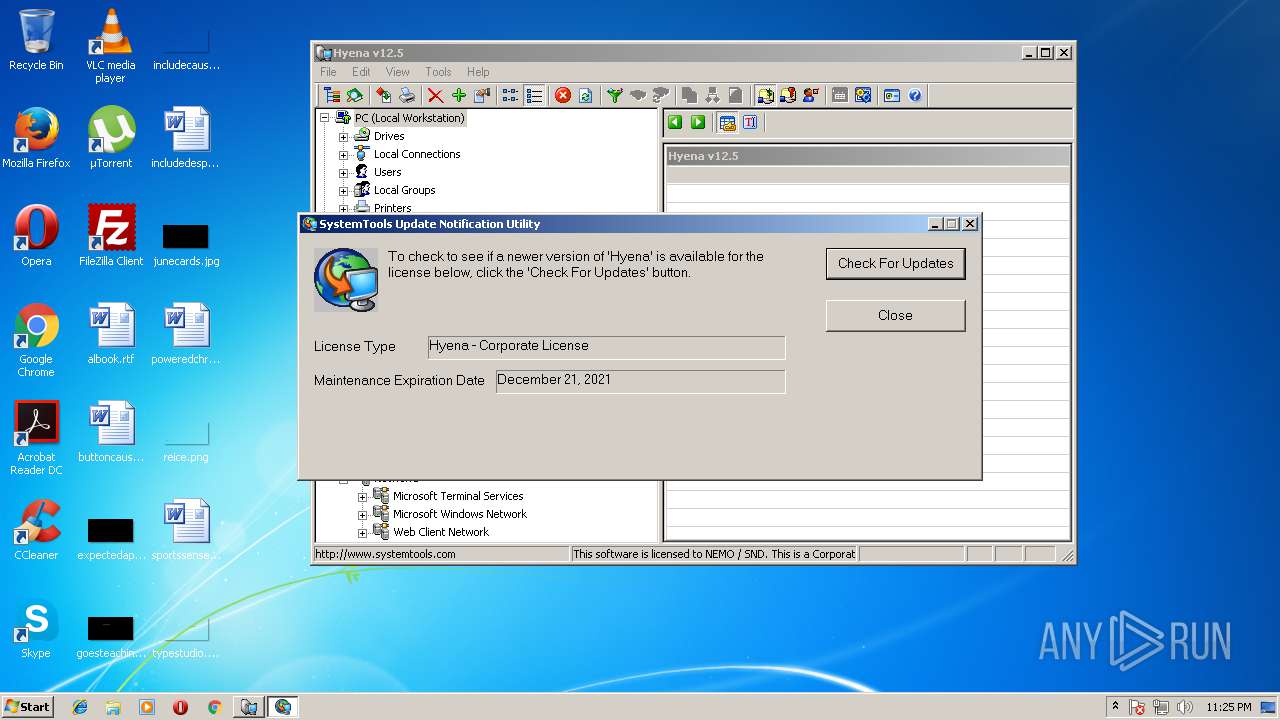Viewport: 1280px width, 720px height.
Task: Click the calendar grid icon in Hyena toolbar
Action: [x=840, y=95]
